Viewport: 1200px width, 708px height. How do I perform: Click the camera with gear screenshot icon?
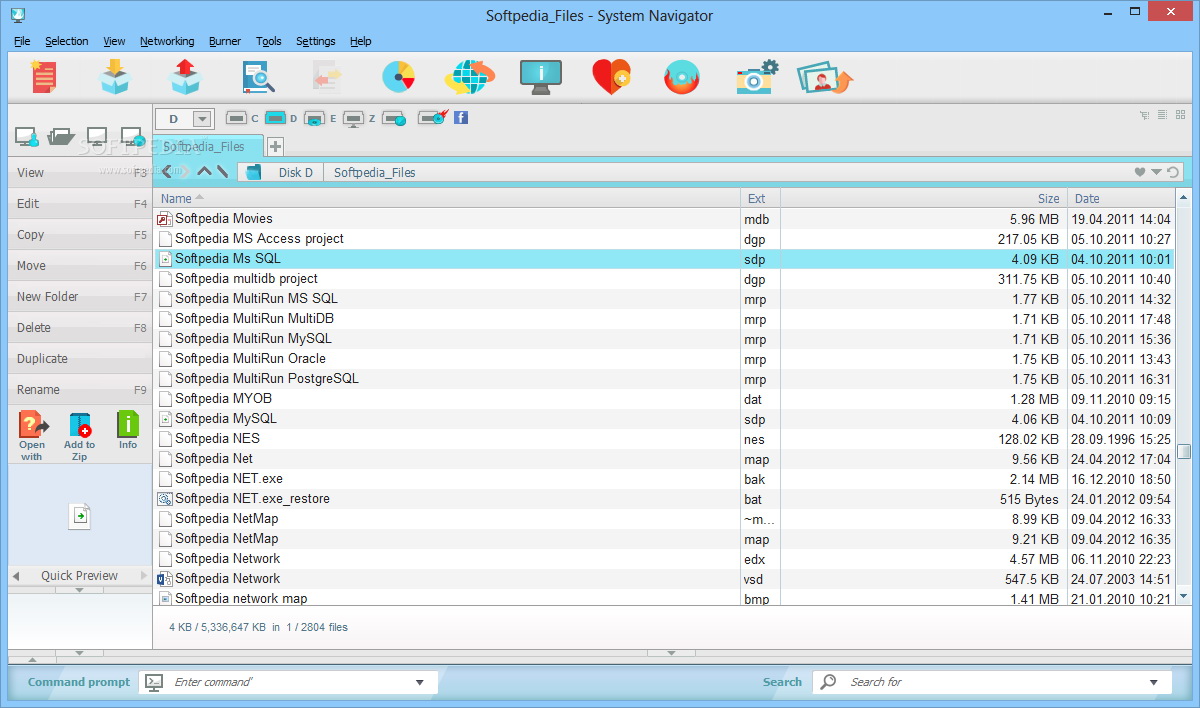click(x=757, y=77)
